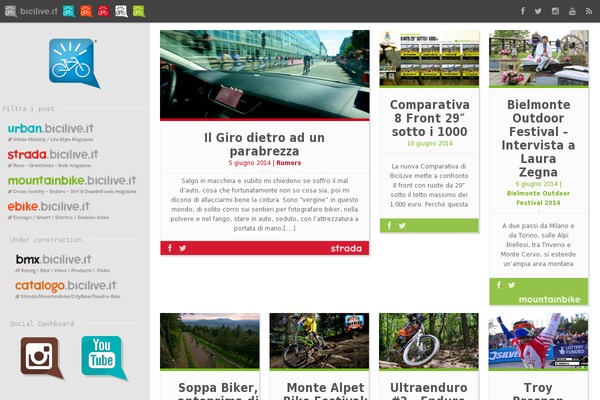Click the bicilive.it text in top bar

click(39, 11)
